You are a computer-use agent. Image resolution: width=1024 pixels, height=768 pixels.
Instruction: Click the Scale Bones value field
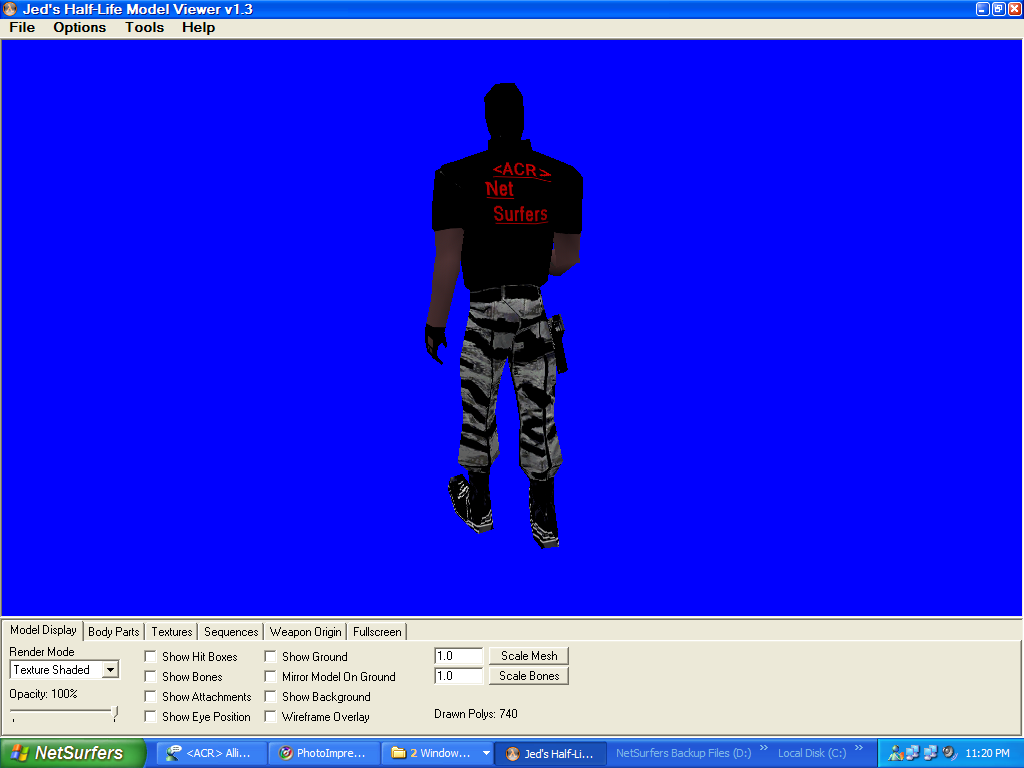tap(458, 676)
